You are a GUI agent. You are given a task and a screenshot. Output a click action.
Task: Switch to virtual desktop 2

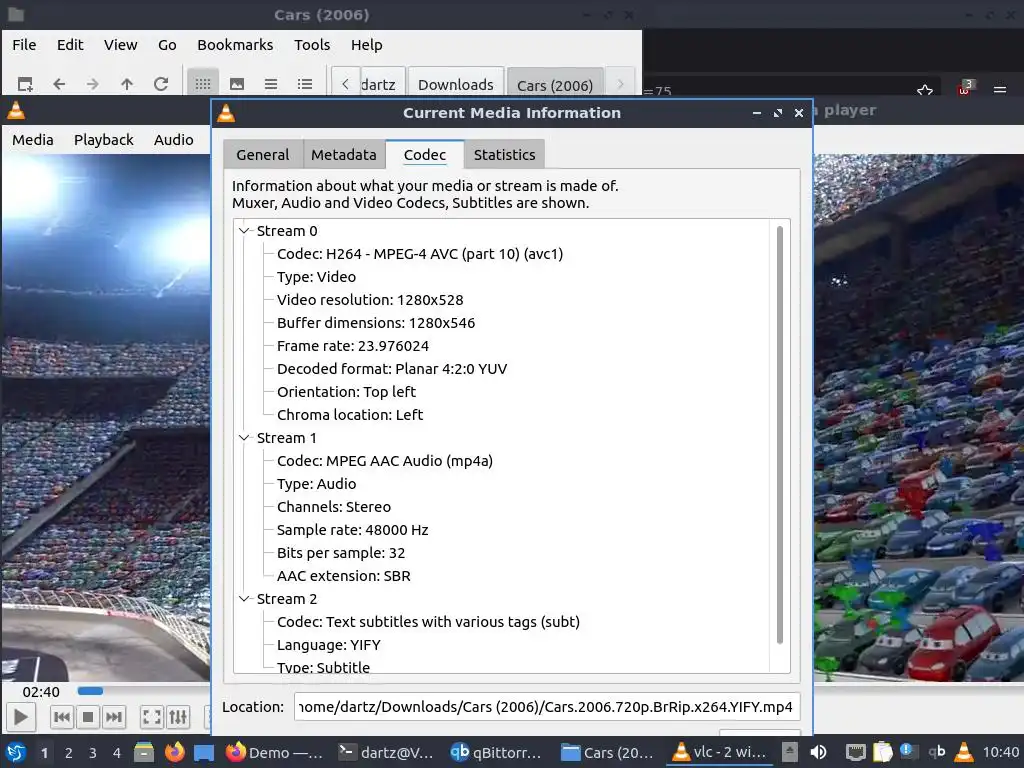tap(69, 753)
